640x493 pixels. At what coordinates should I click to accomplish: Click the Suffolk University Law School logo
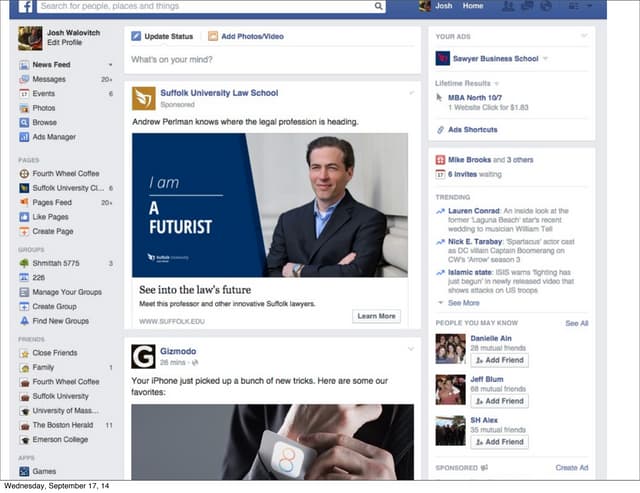(144, 98)
